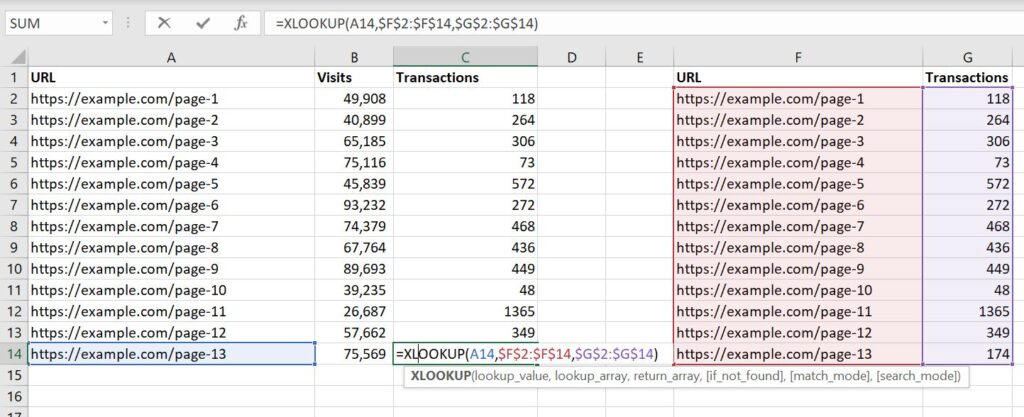Screen dimensions: 1024x417
Task: Click XLOOKUP function name in tooltip
Action: point(440,377)
